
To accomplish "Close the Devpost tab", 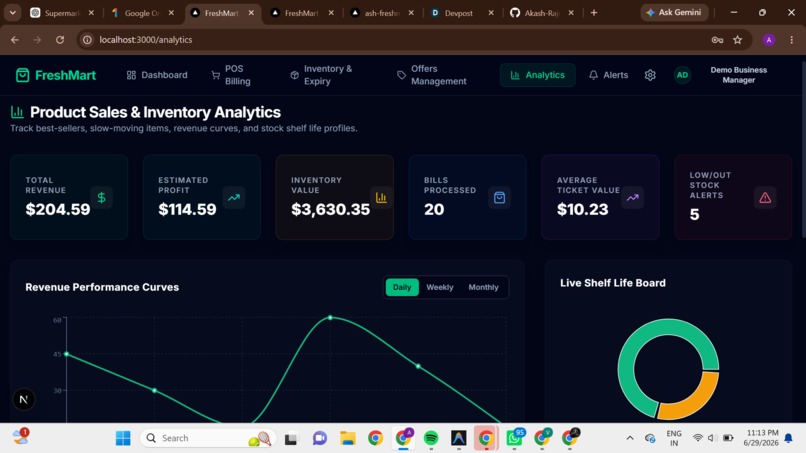I will coord(491,13).
